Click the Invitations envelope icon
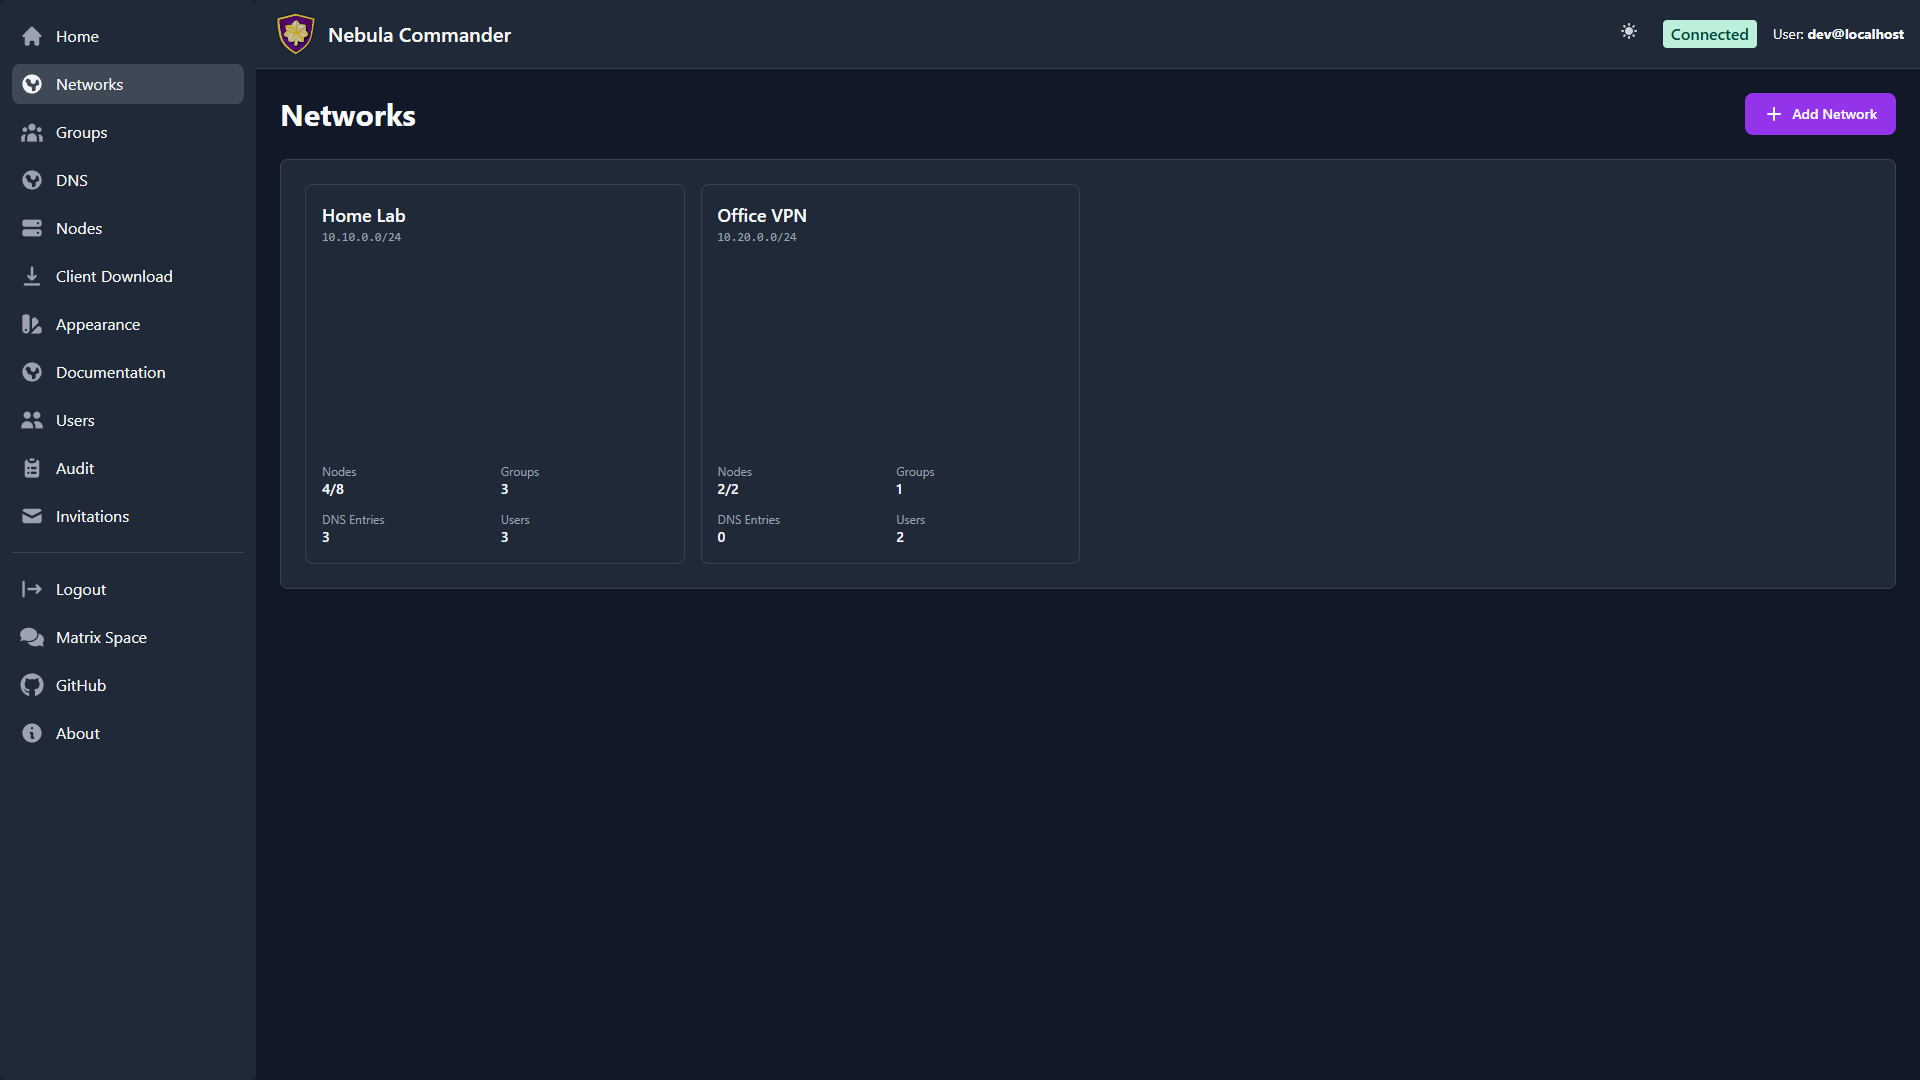The width and height of the screenshot is (1920, 1080). [x=32, y=516]
